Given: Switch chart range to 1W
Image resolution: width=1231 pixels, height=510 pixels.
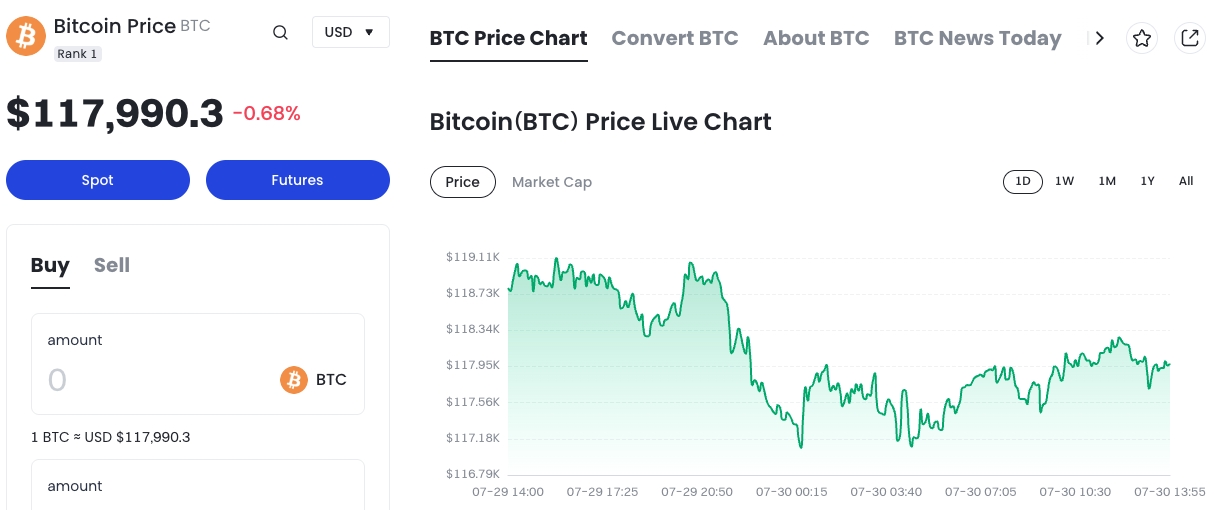Looking at the screenshot, I should pyautogui.click(x=1064, y=181).
